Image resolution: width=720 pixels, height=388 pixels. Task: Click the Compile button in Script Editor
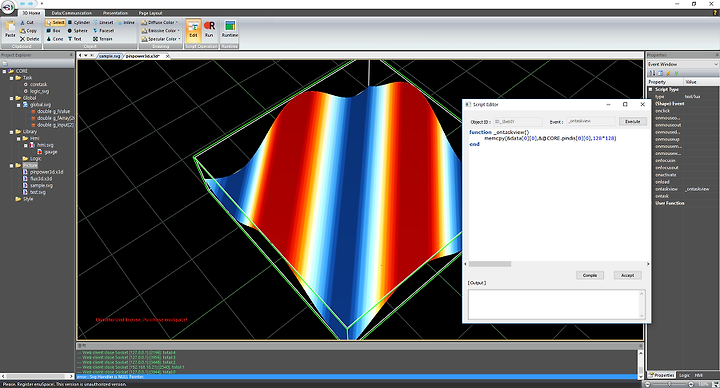click(x=590, y=275)
